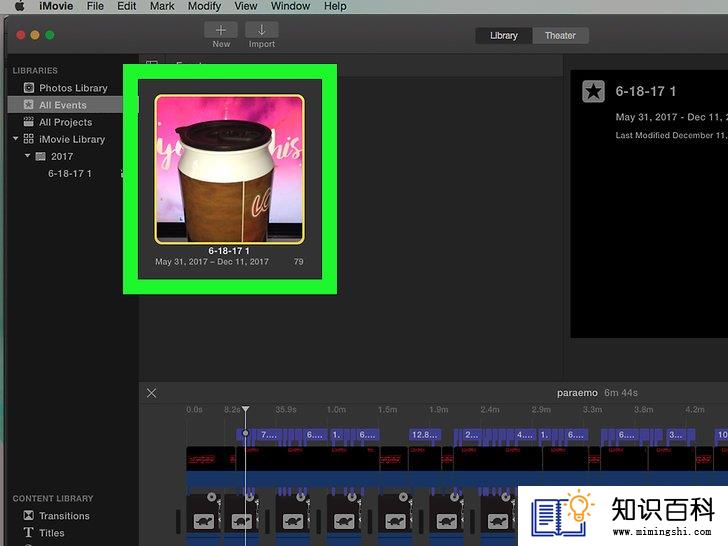The width and height of the screenshot is (728, 546).
Task: Select All Projects in the sidebar
Action: pos(65,122)
